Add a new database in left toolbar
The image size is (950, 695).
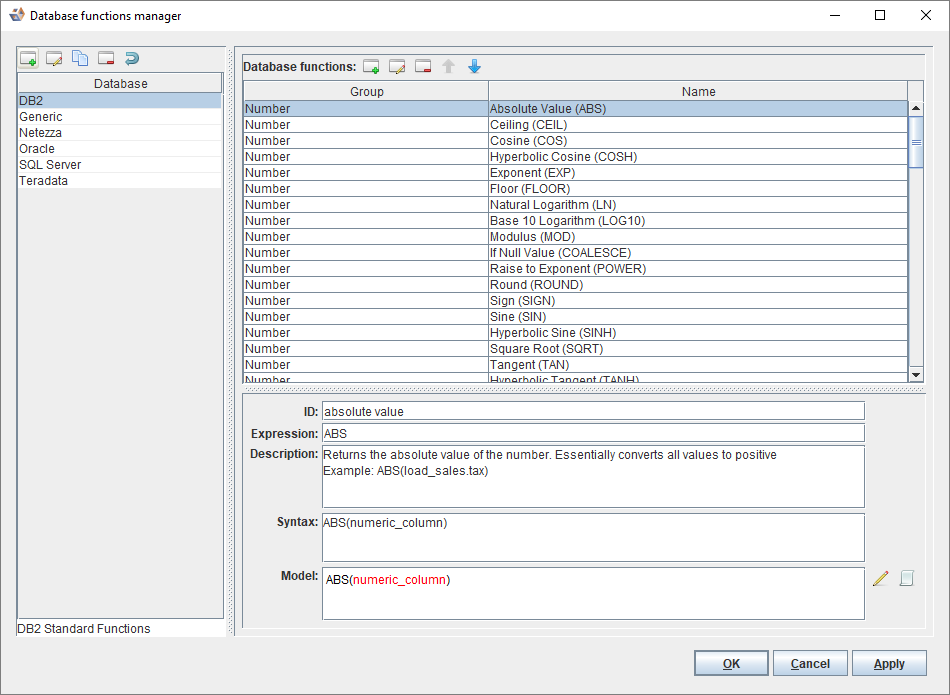point(28,59)
